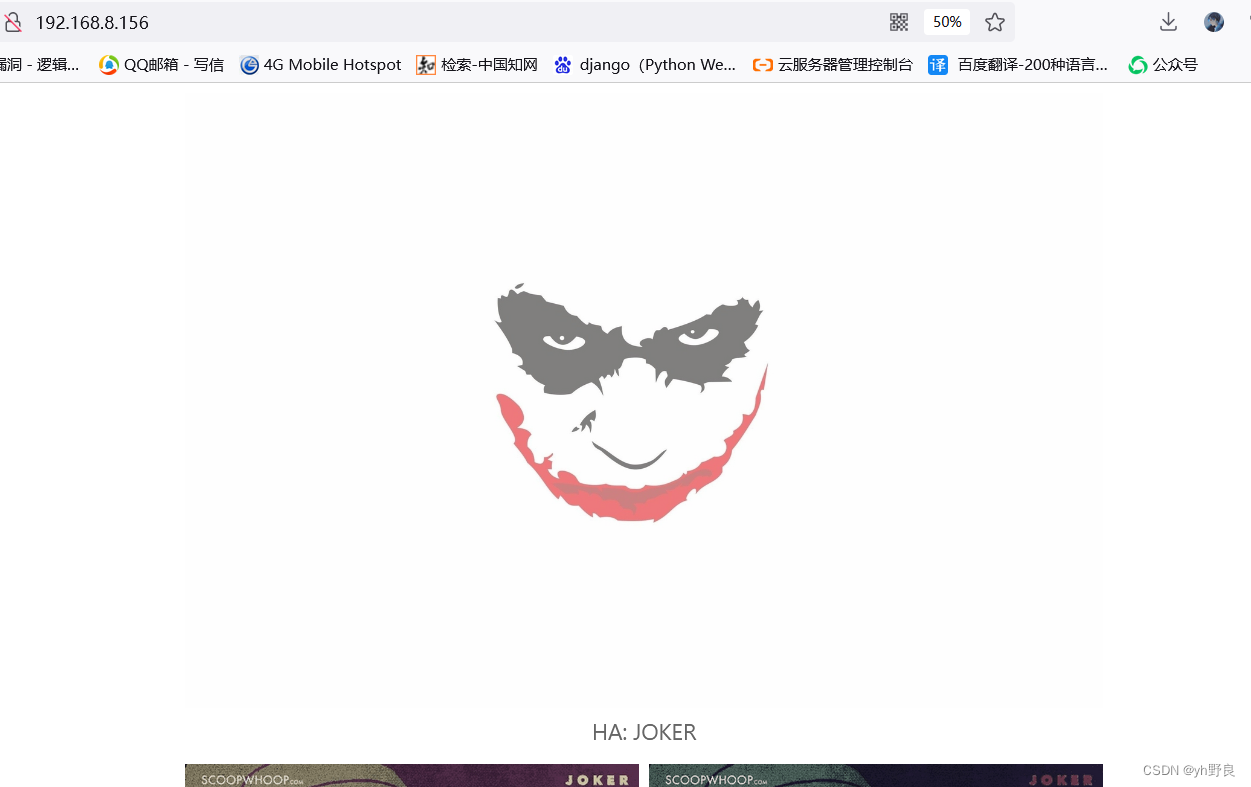1251x787 pixels.
Task: Click the insecure connection lock icon
Action: [12, 22]
